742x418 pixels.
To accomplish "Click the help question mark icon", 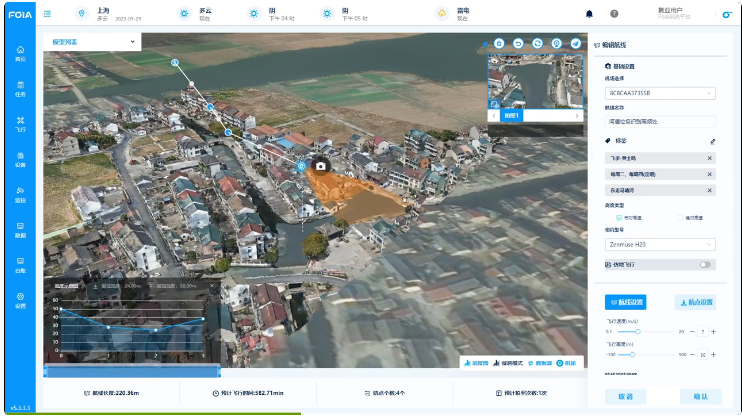I will tap(614, 14).
